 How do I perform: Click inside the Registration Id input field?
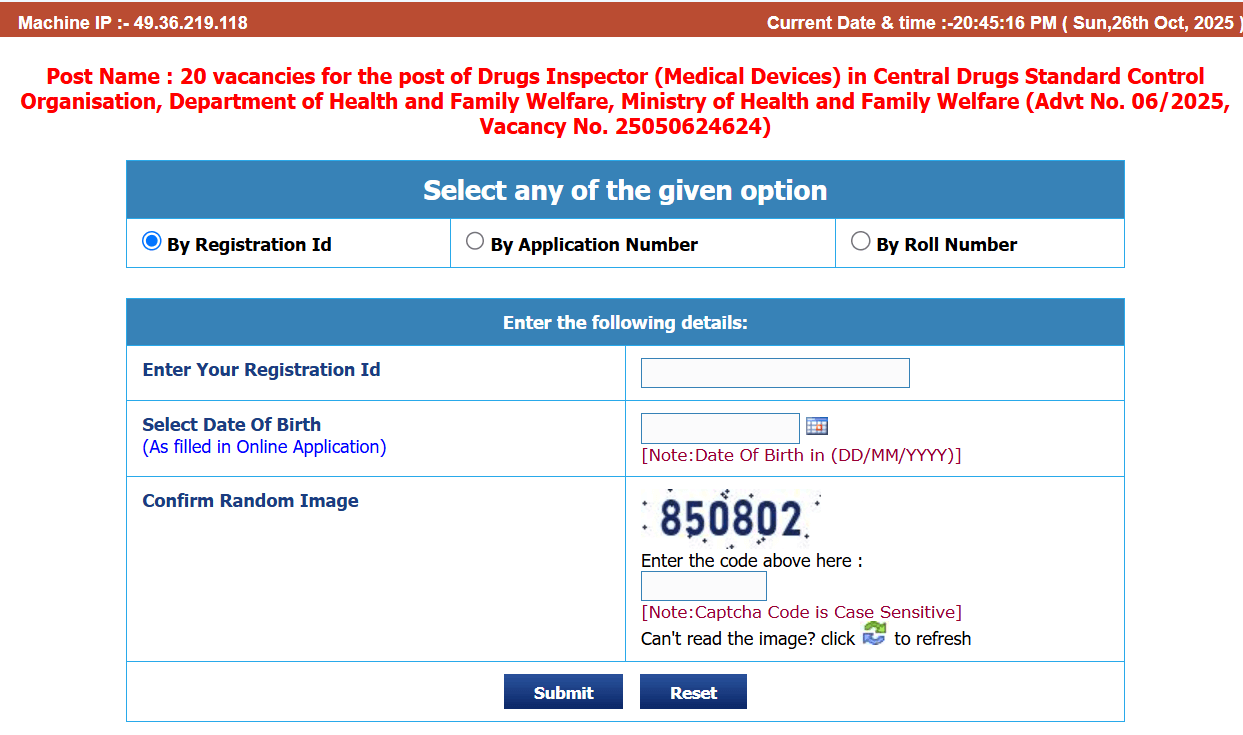(x=775, y=372)
